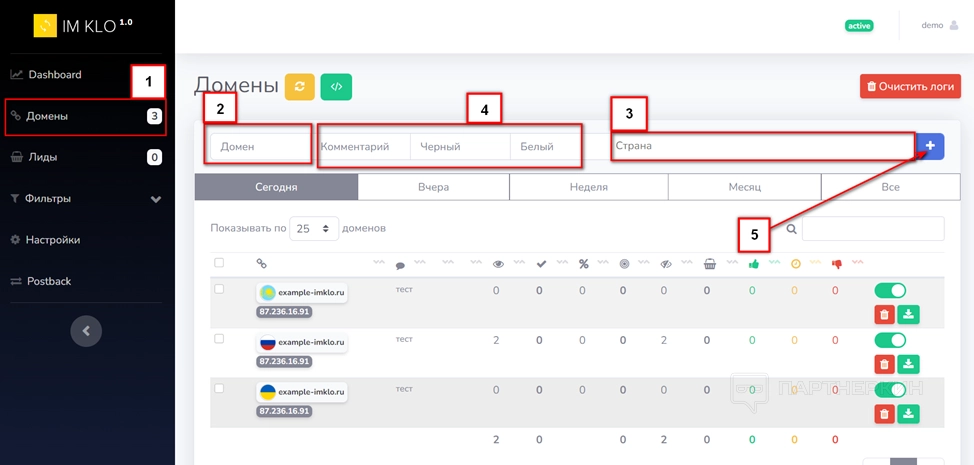Click the IM KLO logo icon
The height and width of the screenshot is (465, 974).
click(45, 25)
